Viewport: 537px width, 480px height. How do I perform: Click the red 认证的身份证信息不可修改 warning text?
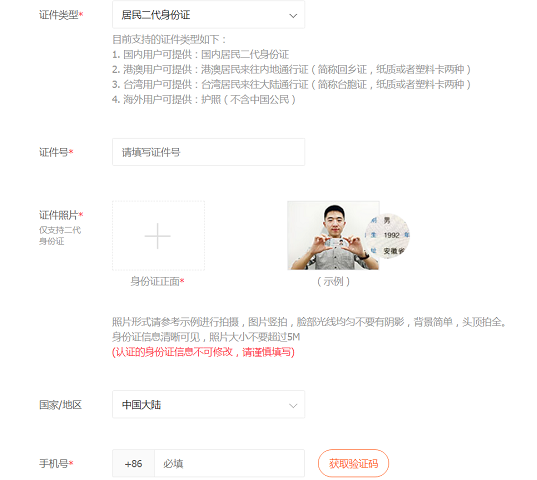coord(203,352)
